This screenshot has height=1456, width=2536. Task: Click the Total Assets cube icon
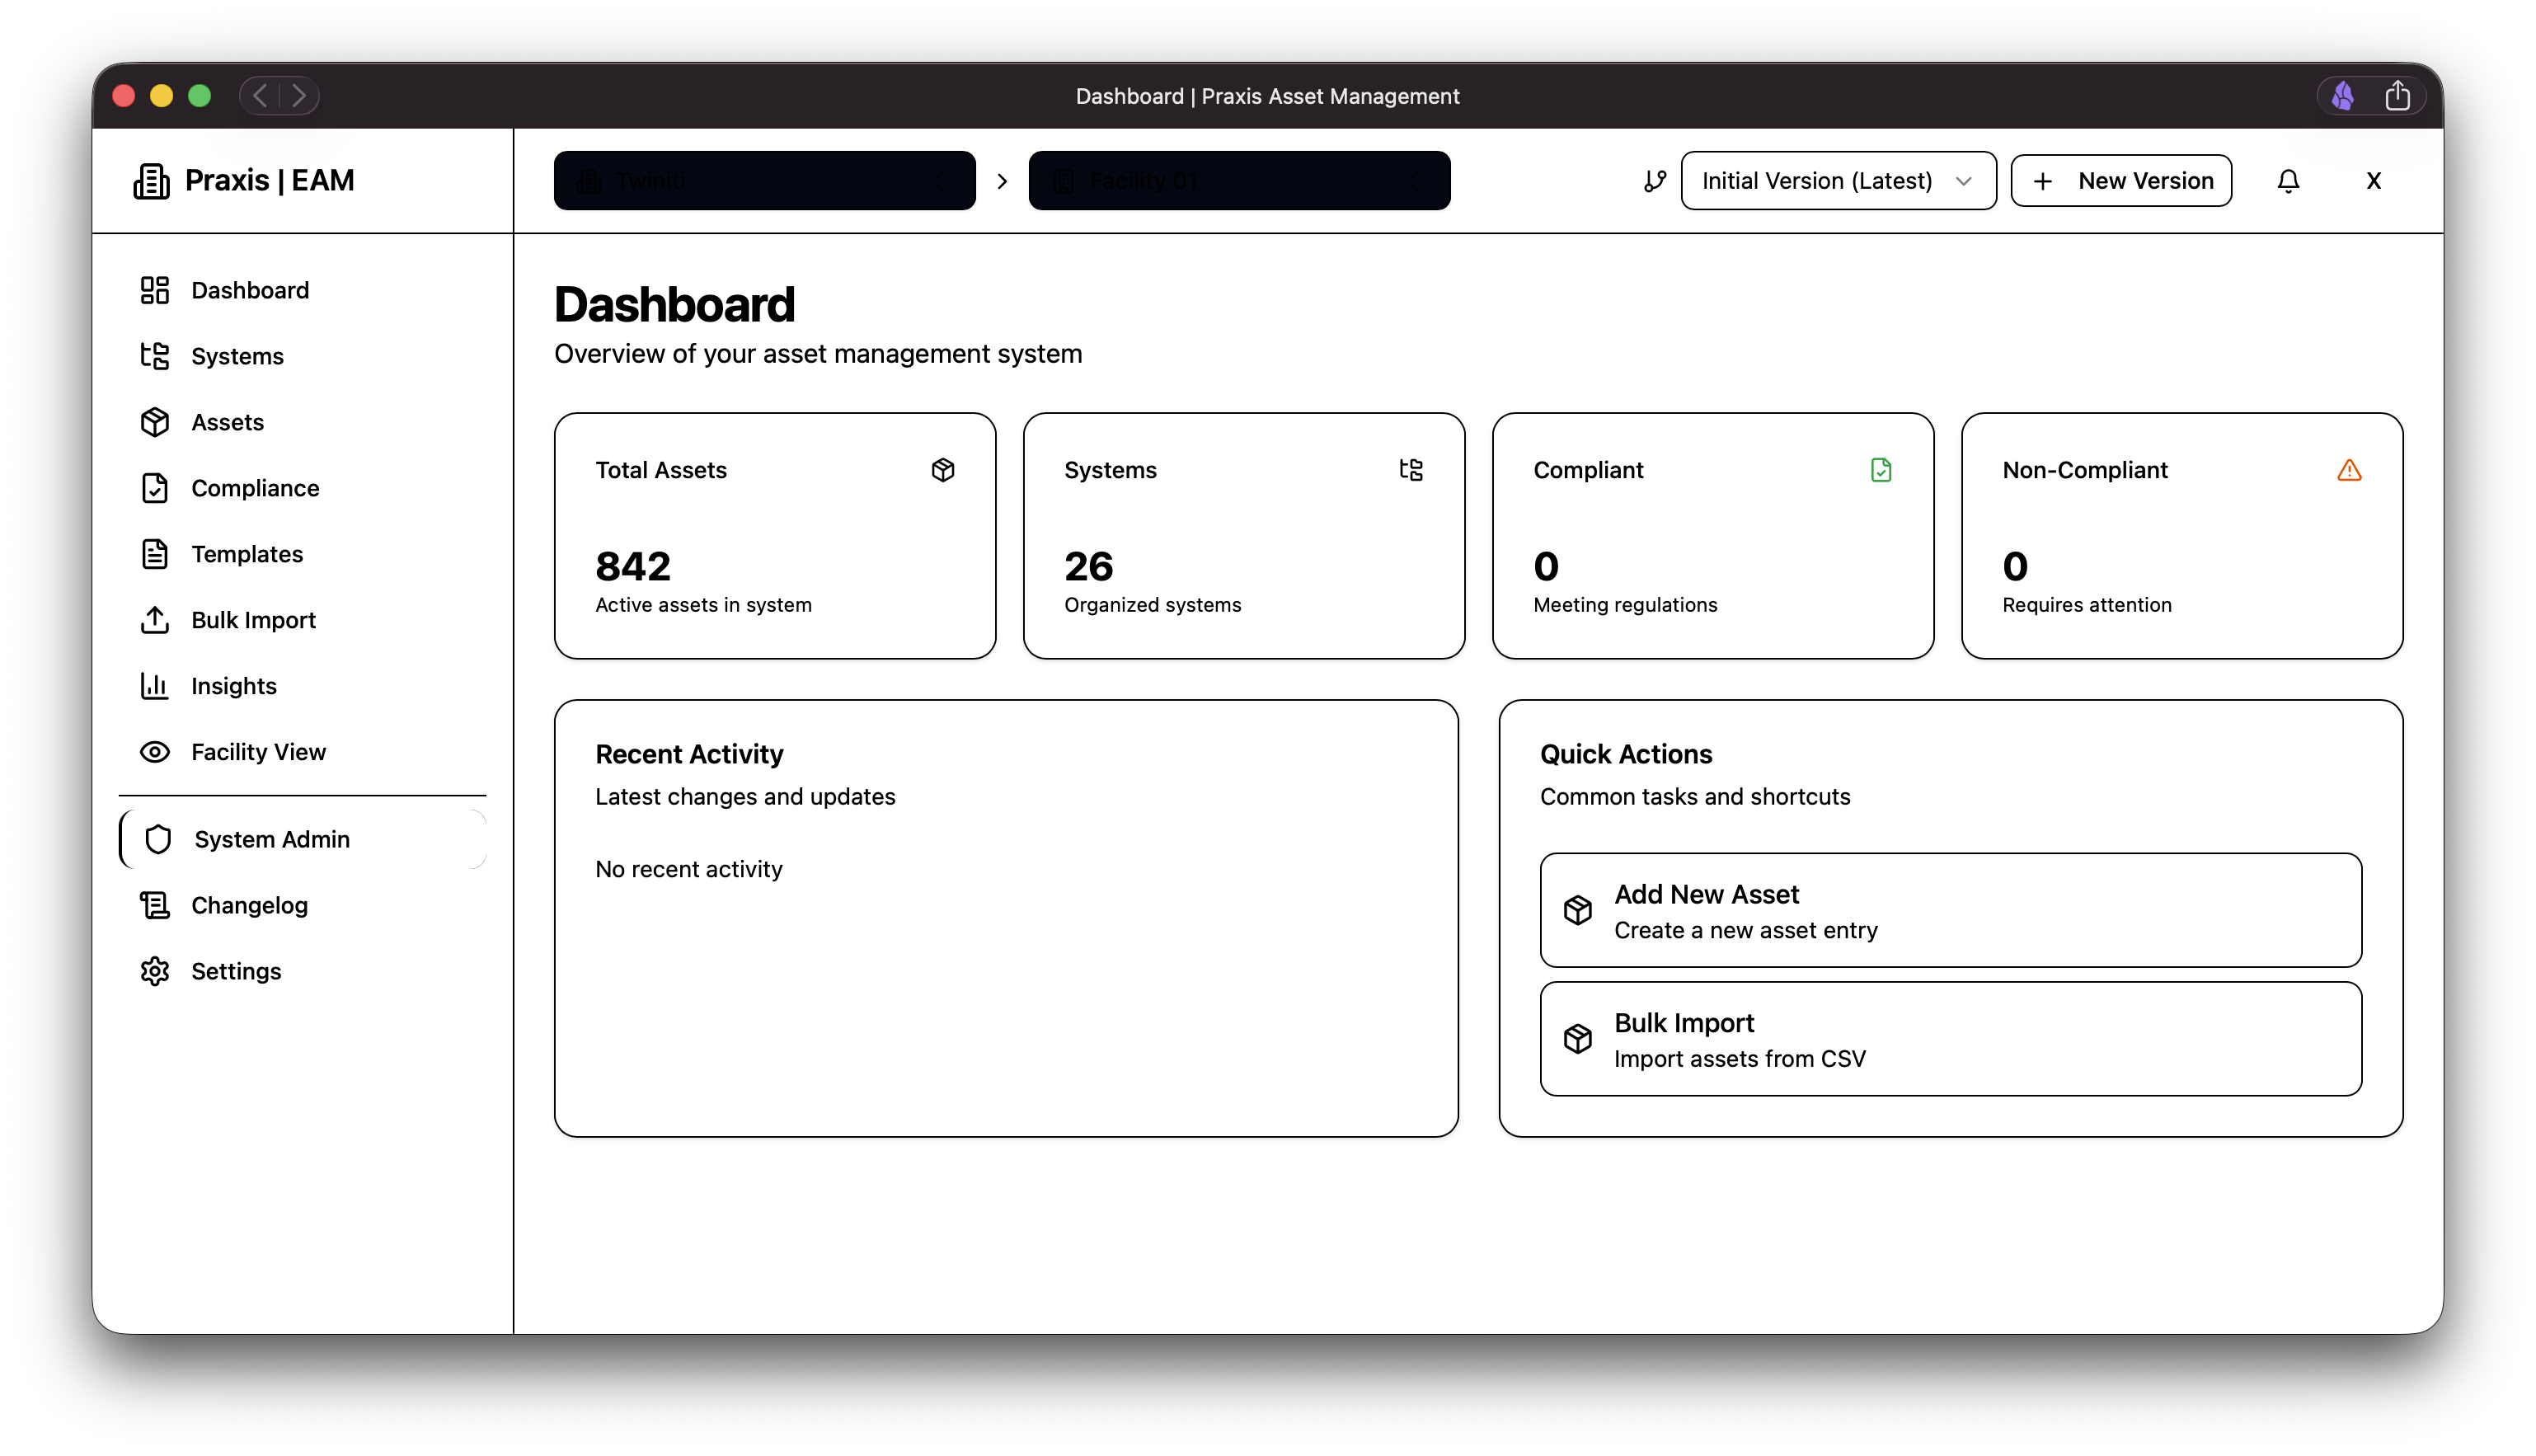(943, 470)
